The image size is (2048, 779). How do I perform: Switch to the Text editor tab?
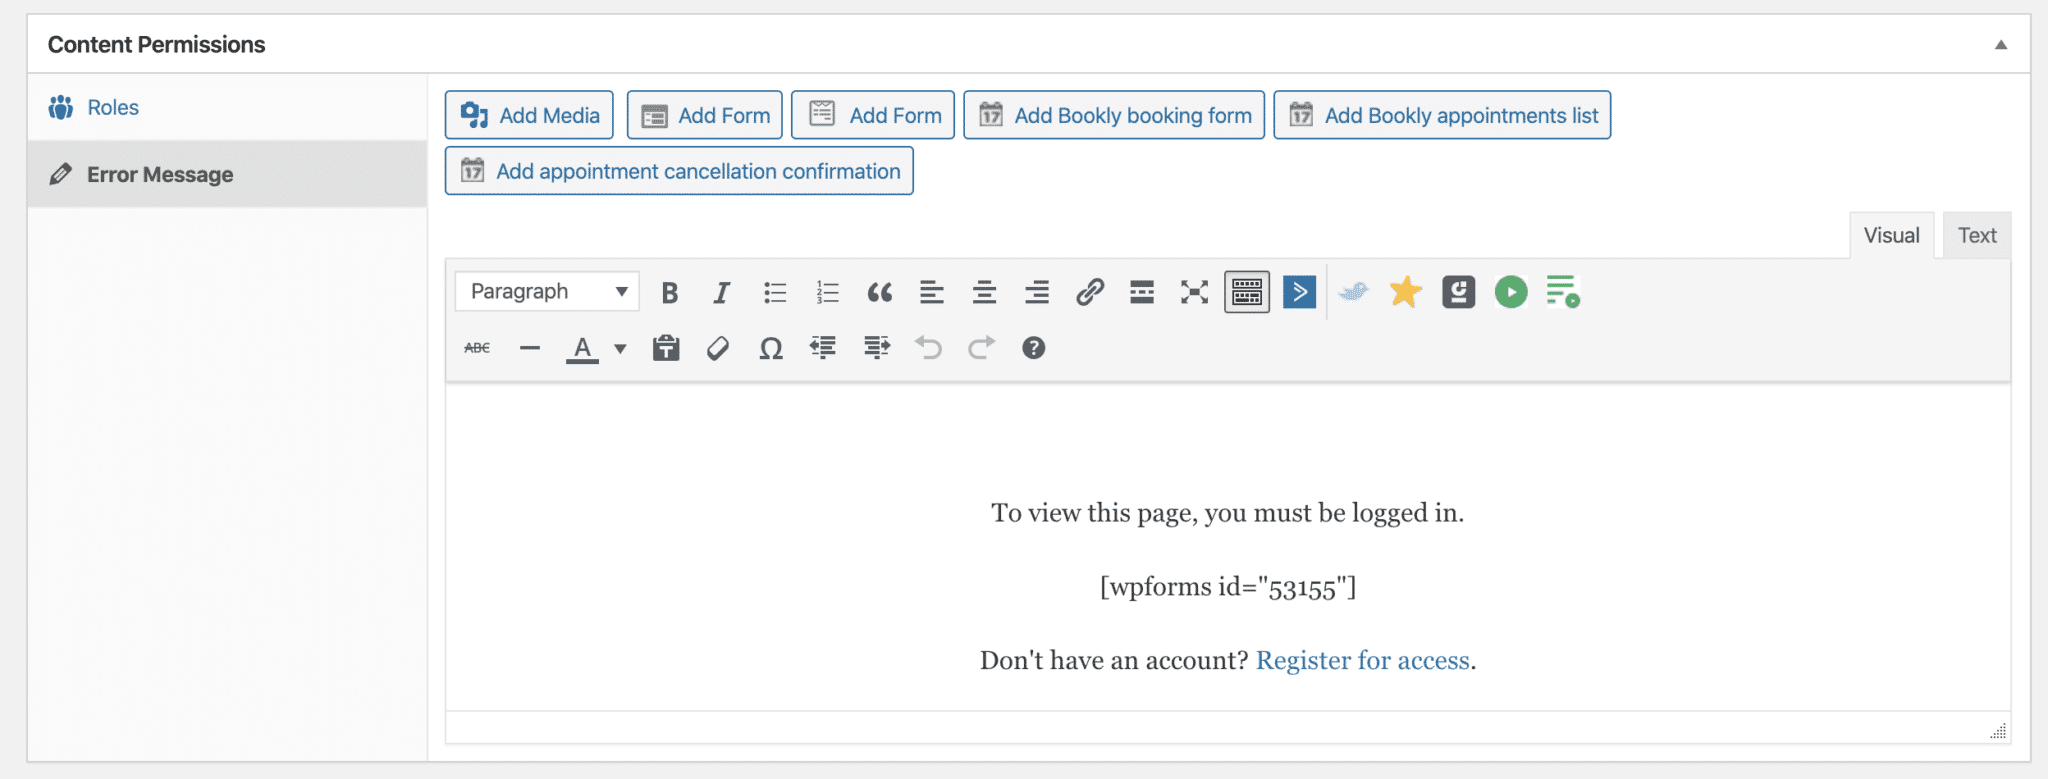pyautogui.click(x=1977, y=235)
